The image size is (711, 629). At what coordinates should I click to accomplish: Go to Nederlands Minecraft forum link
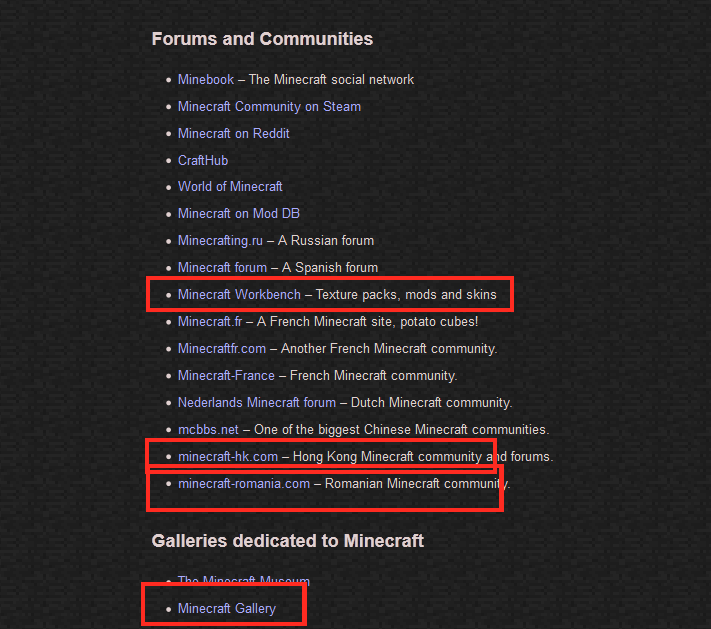click(x=257, y=403)
